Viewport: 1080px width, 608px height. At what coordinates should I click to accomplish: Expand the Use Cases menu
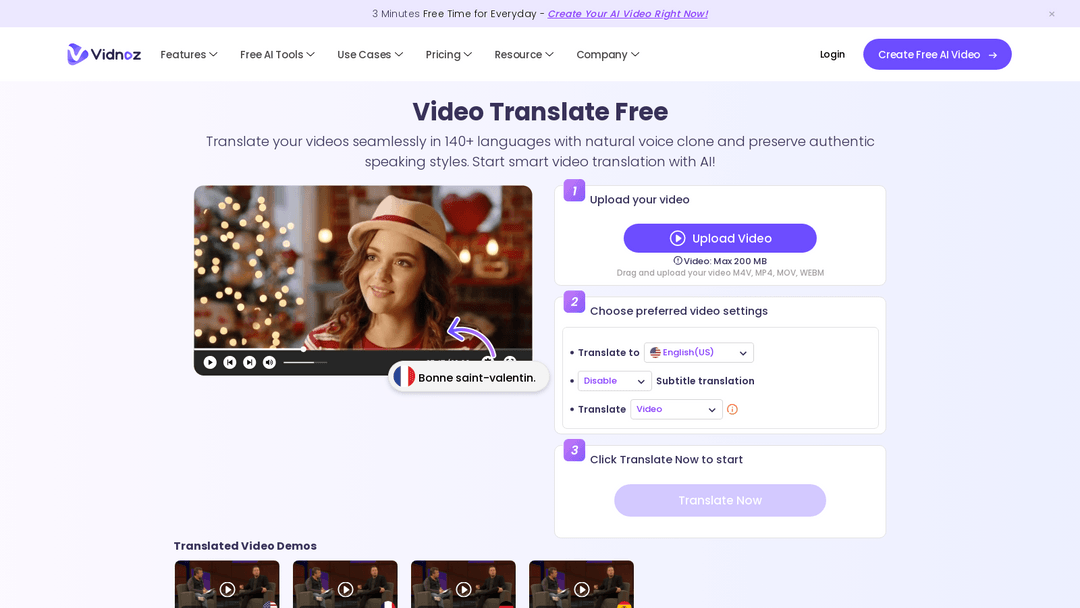click(370, 54)
